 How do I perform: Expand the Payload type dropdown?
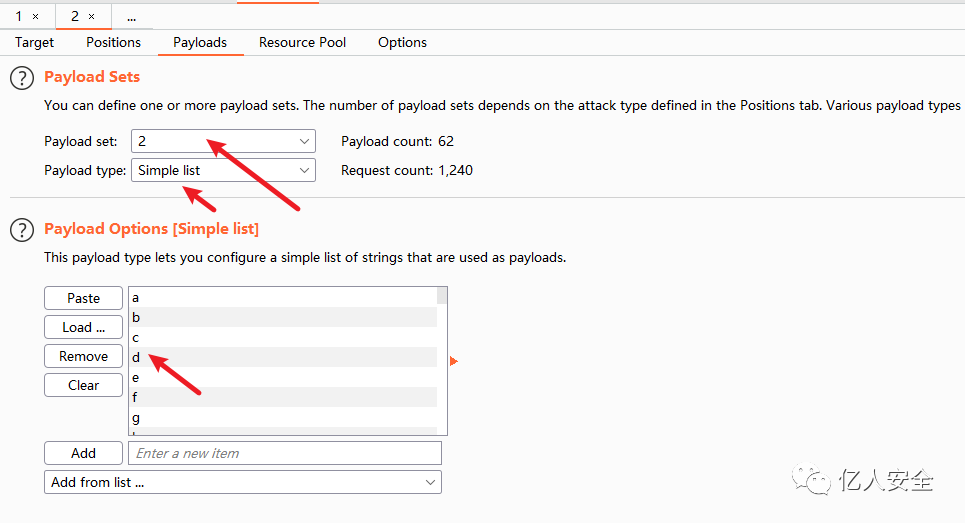pyautogui.click(x=223, y=170)
